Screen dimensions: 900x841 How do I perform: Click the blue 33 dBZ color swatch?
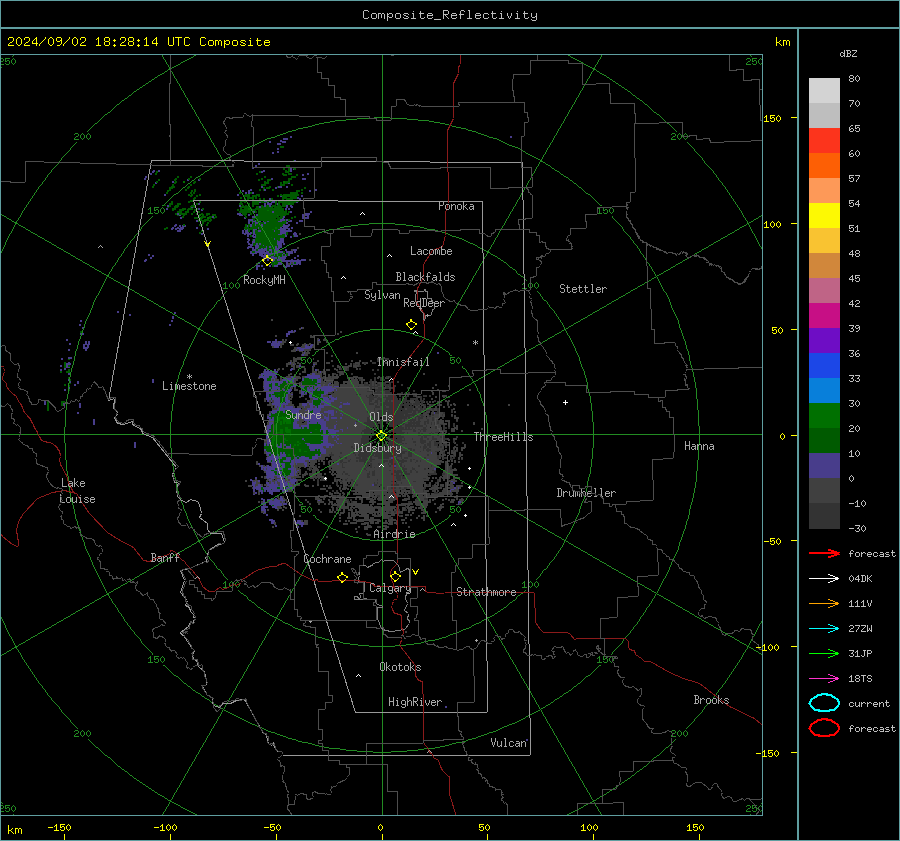point(824,365)
